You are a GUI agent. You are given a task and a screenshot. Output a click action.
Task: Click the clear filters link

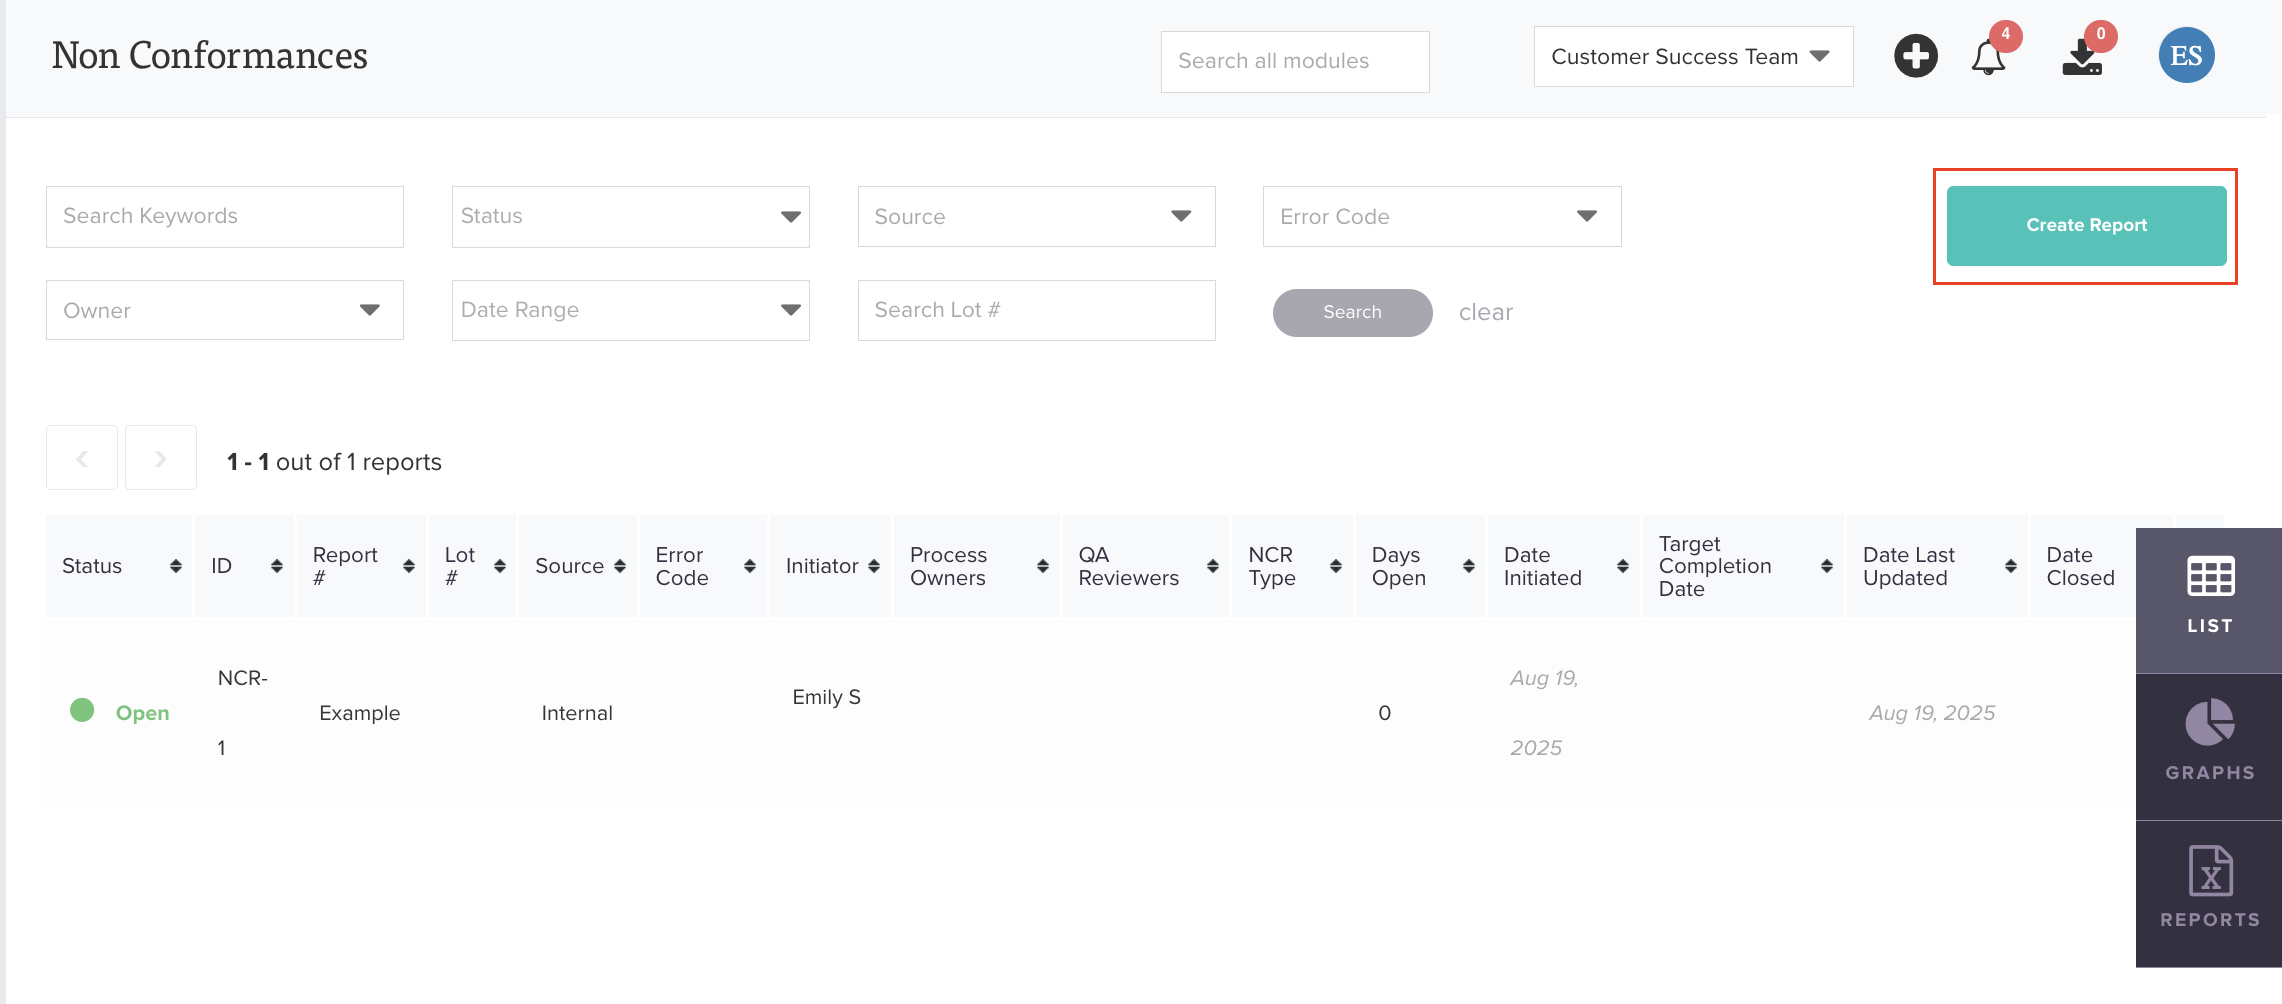click(1485, 313)
